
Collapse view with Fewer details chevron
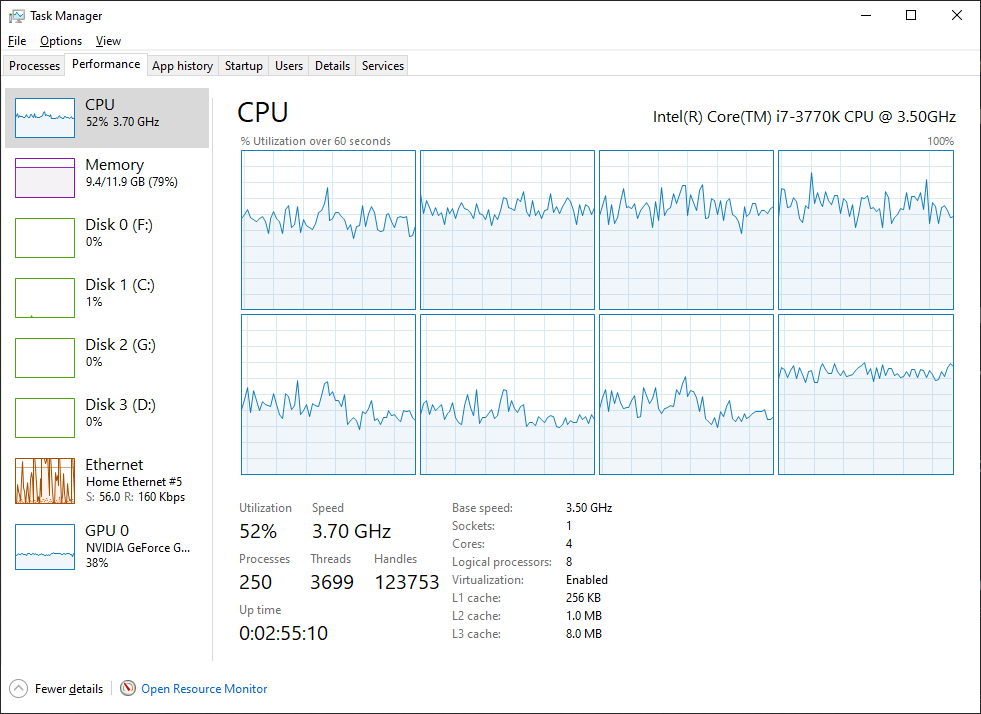coord(19,688)
